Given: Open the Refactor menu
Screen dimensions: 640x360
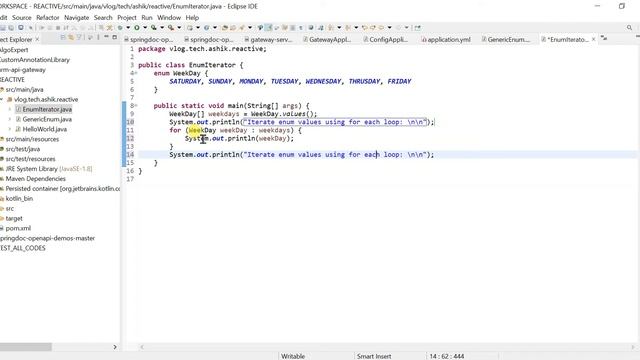Looking at the screenshot, I should tap(48, 18).
